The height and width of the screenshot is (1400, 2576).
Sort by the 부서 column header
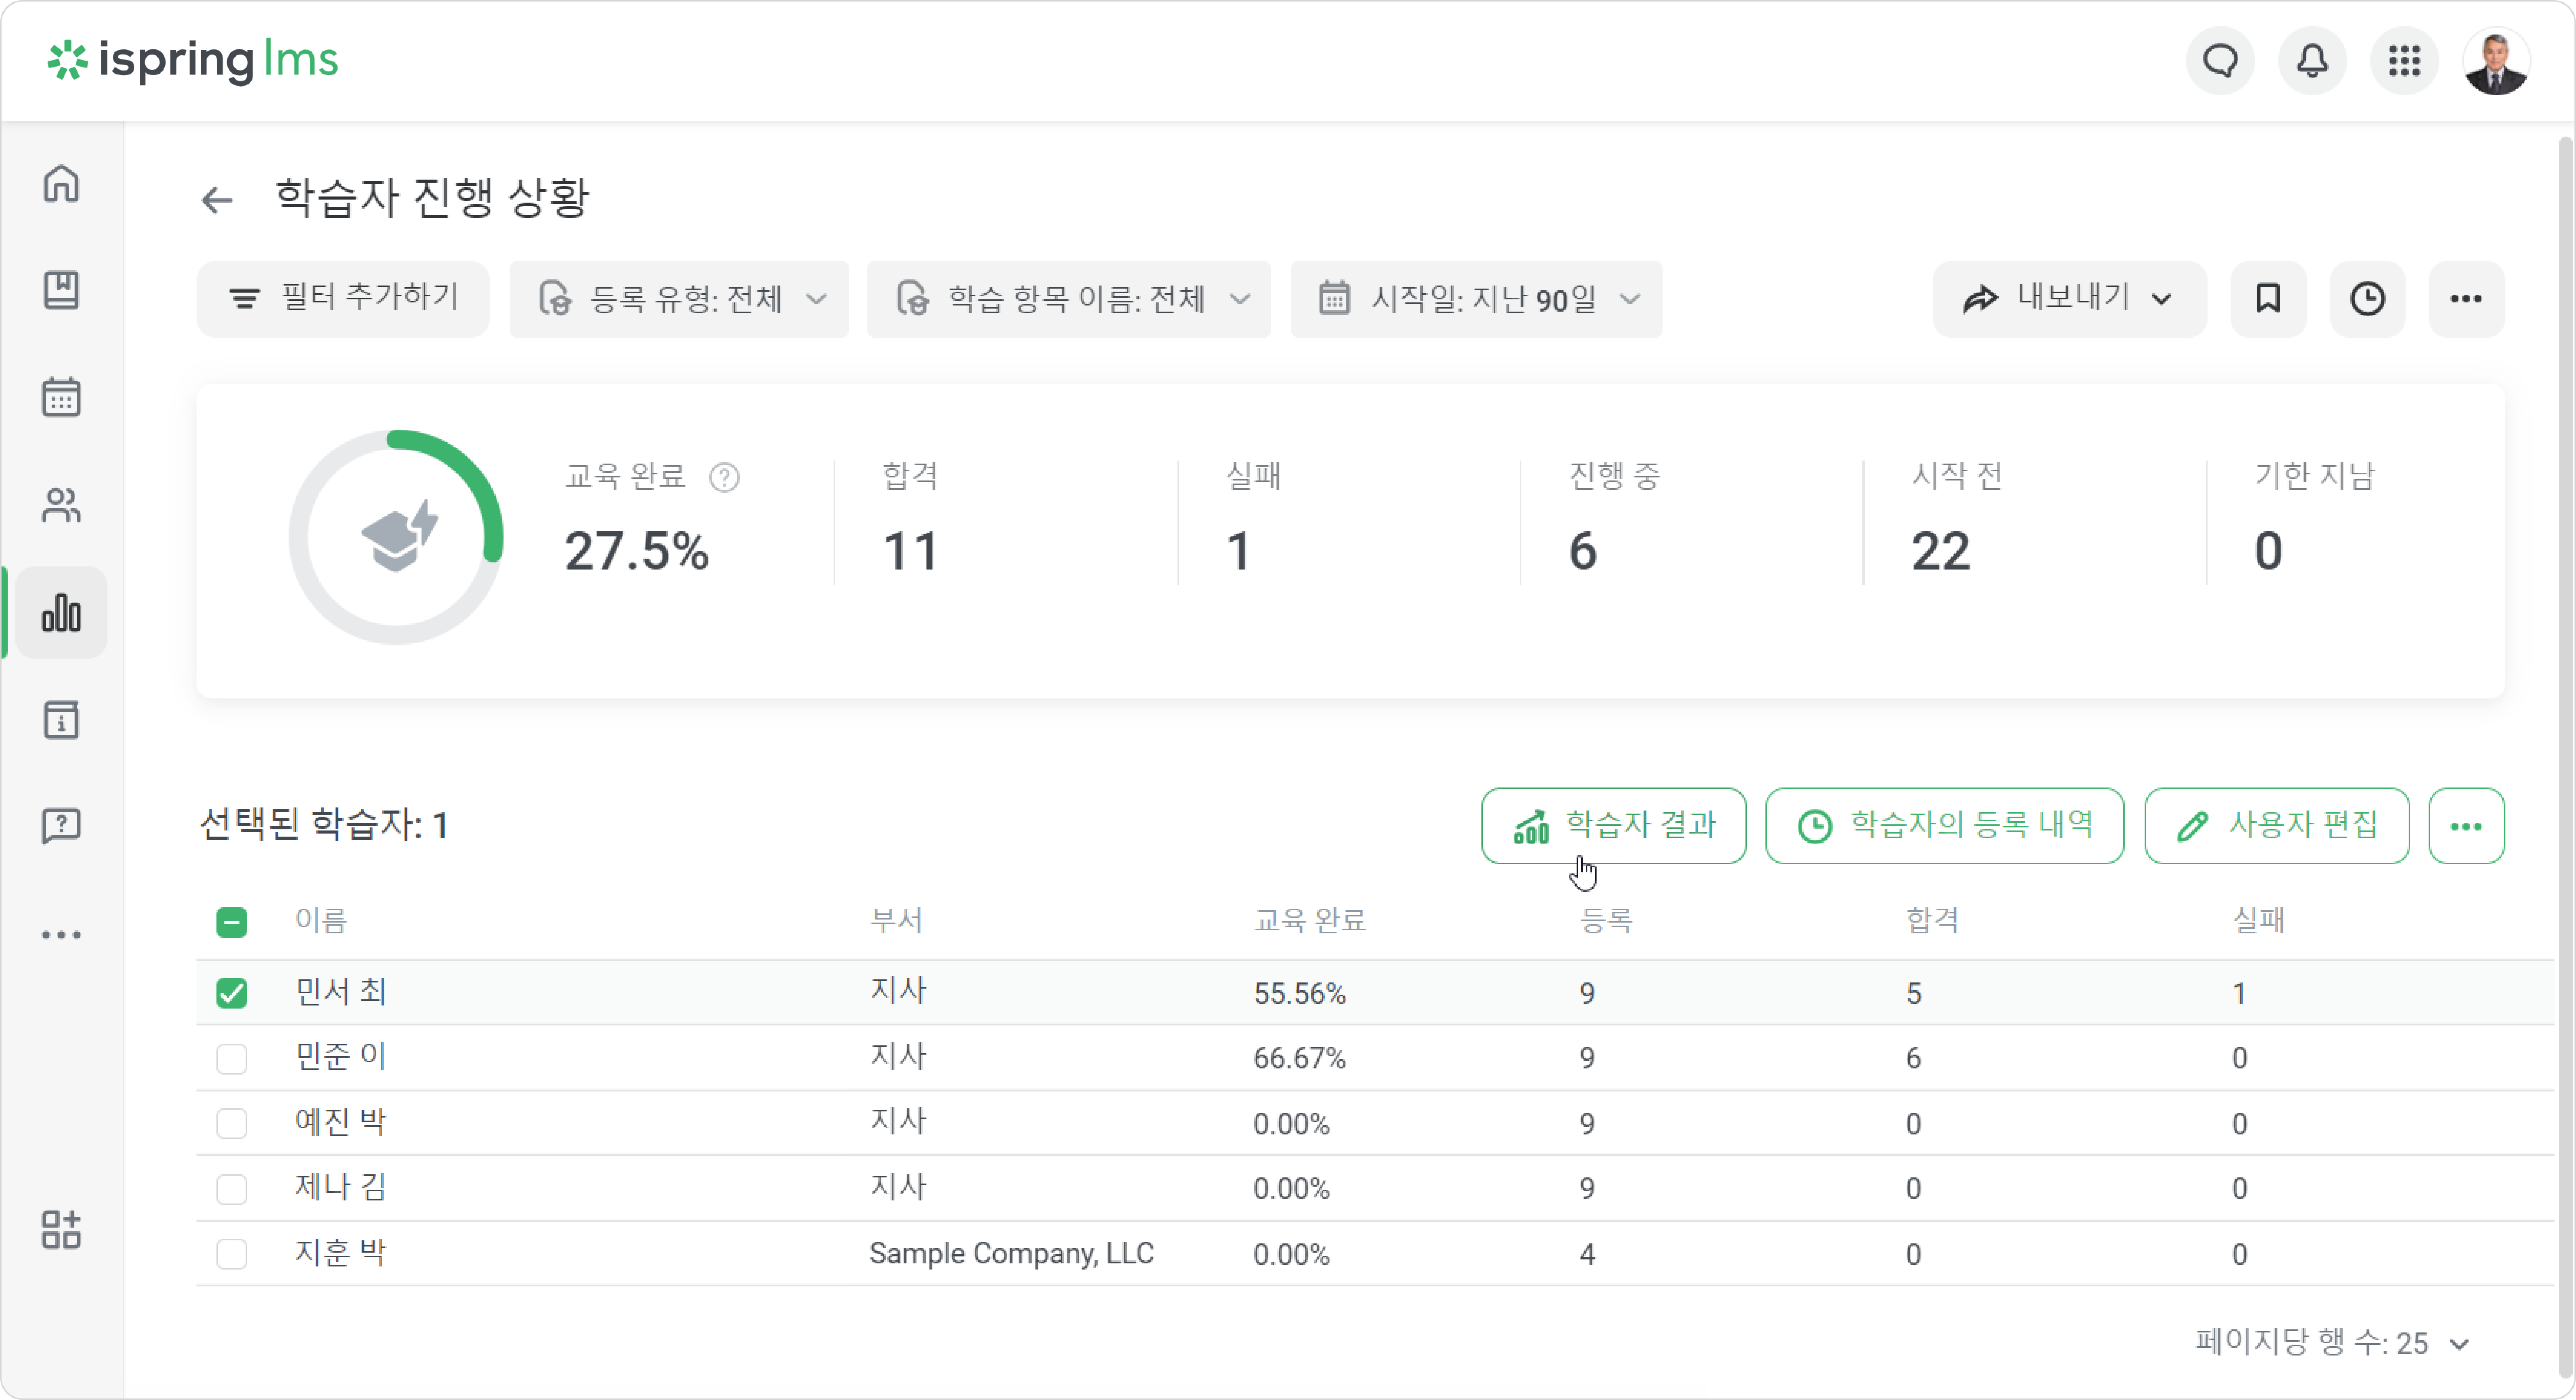coord(896,921)
